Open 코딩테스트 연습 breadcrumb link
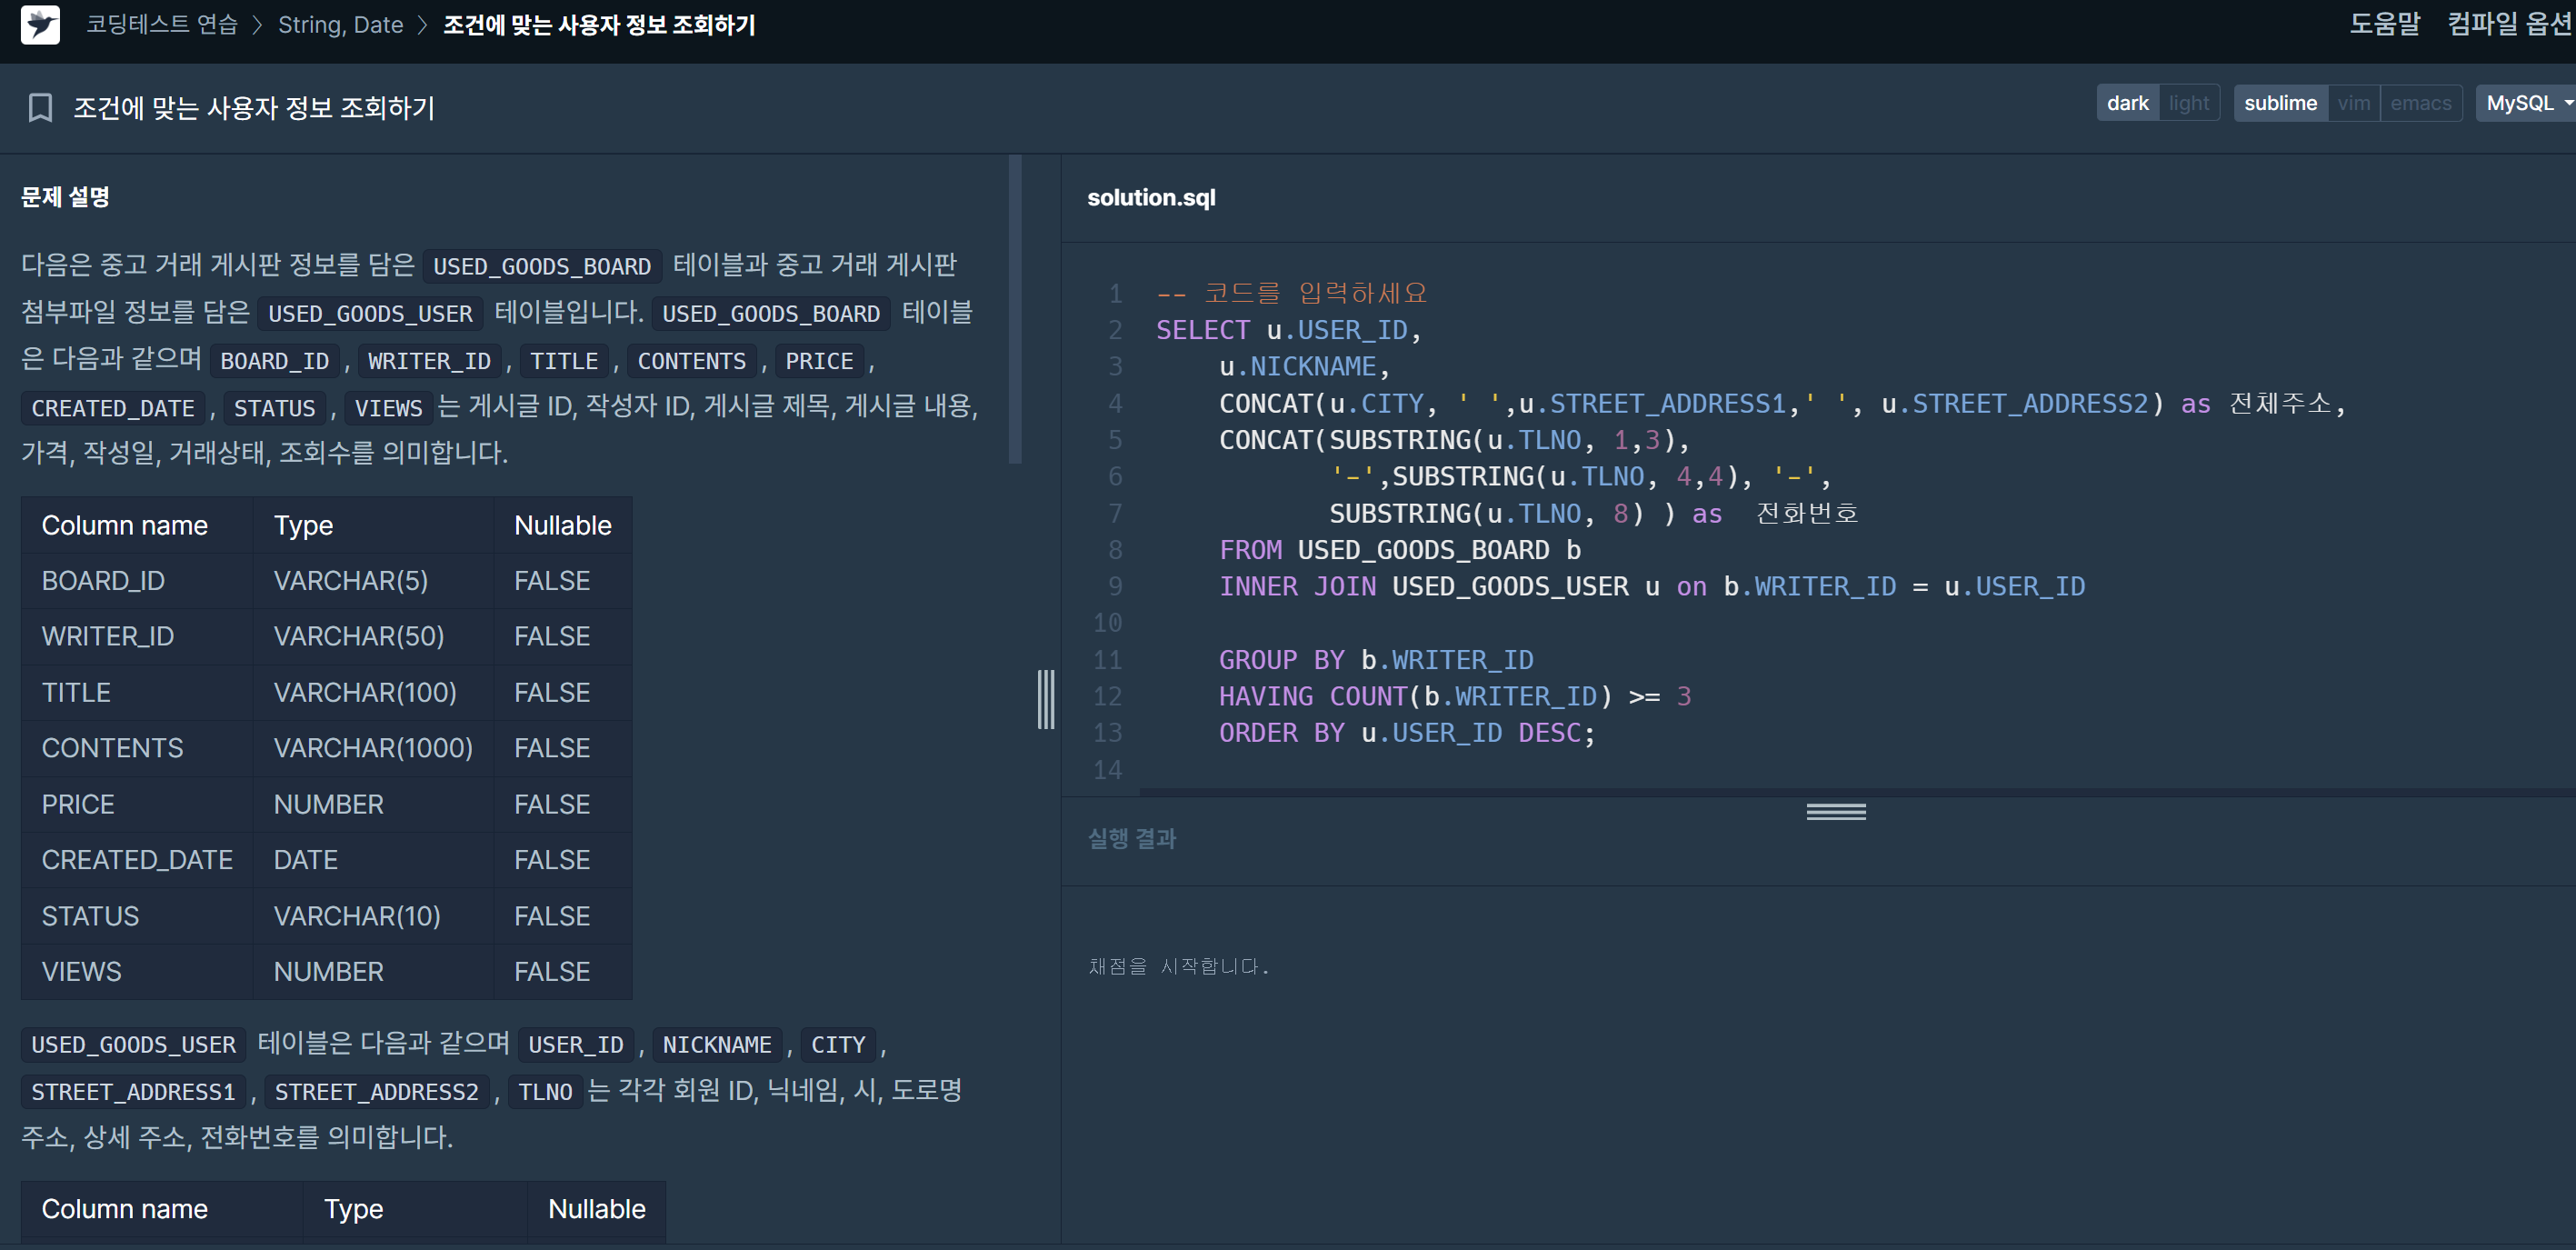The height and width of the screenshot is (1250, 2576). point(161,24)
